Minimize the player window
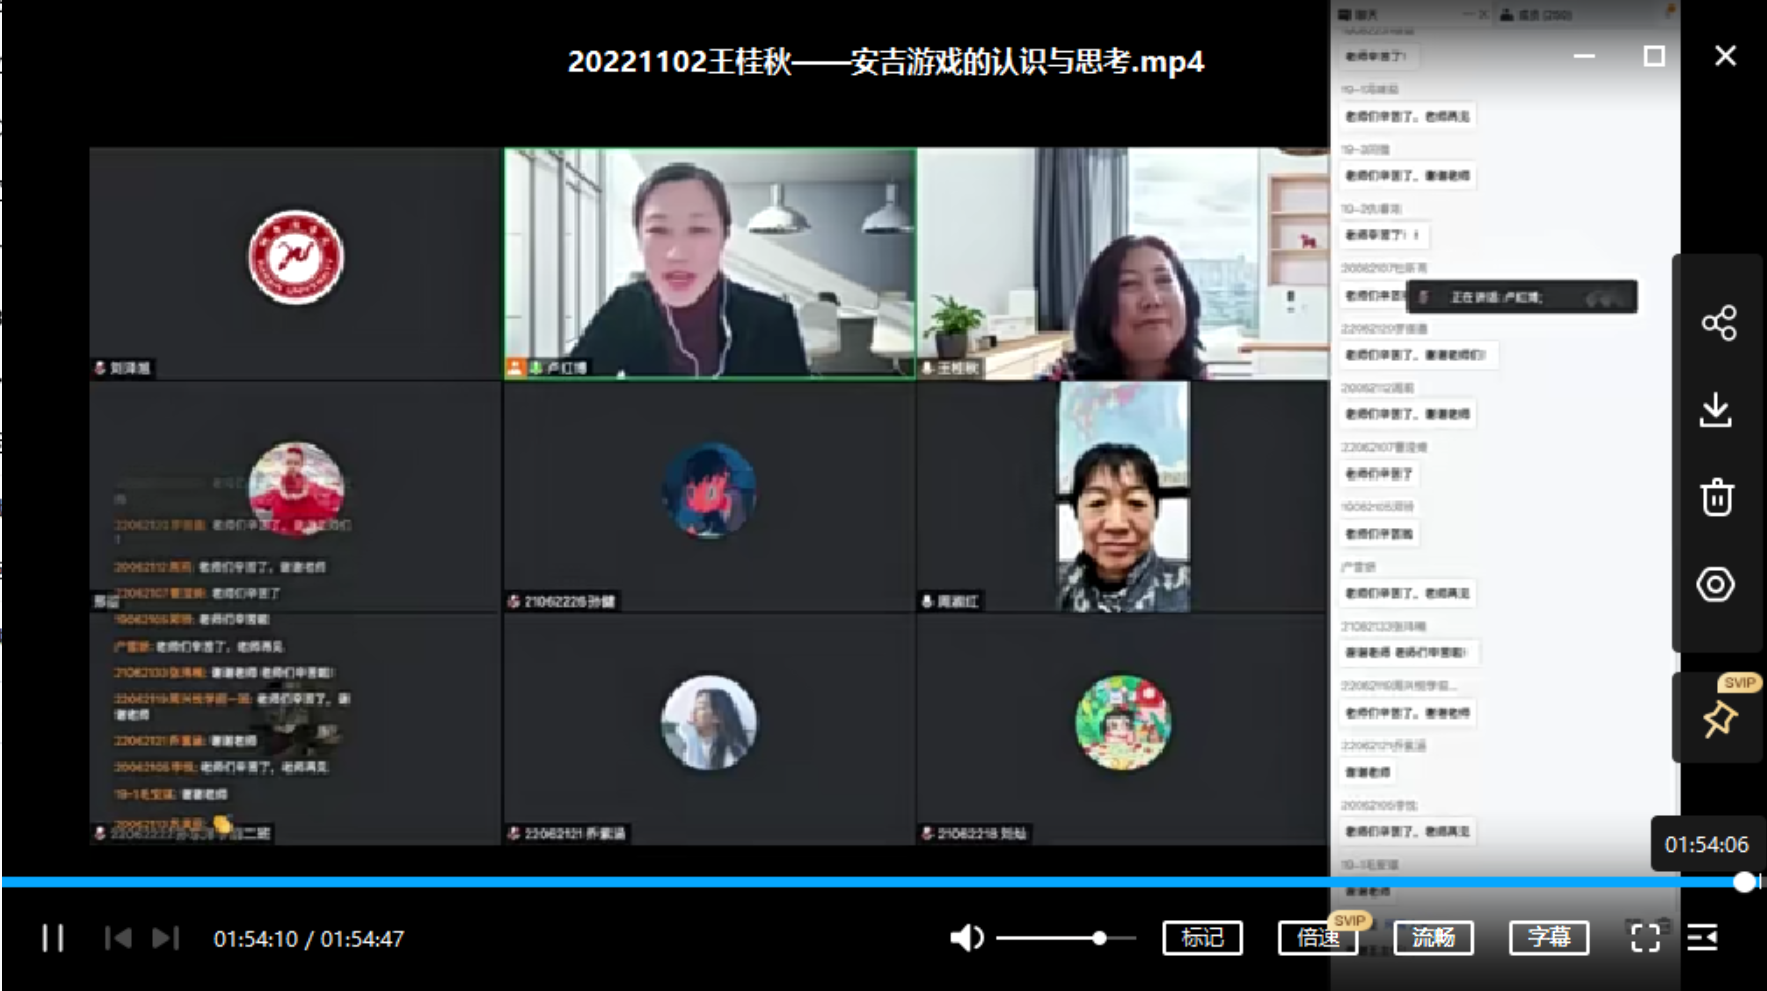This screenshot has width=1767, height=991. (x=1584, y=57)
